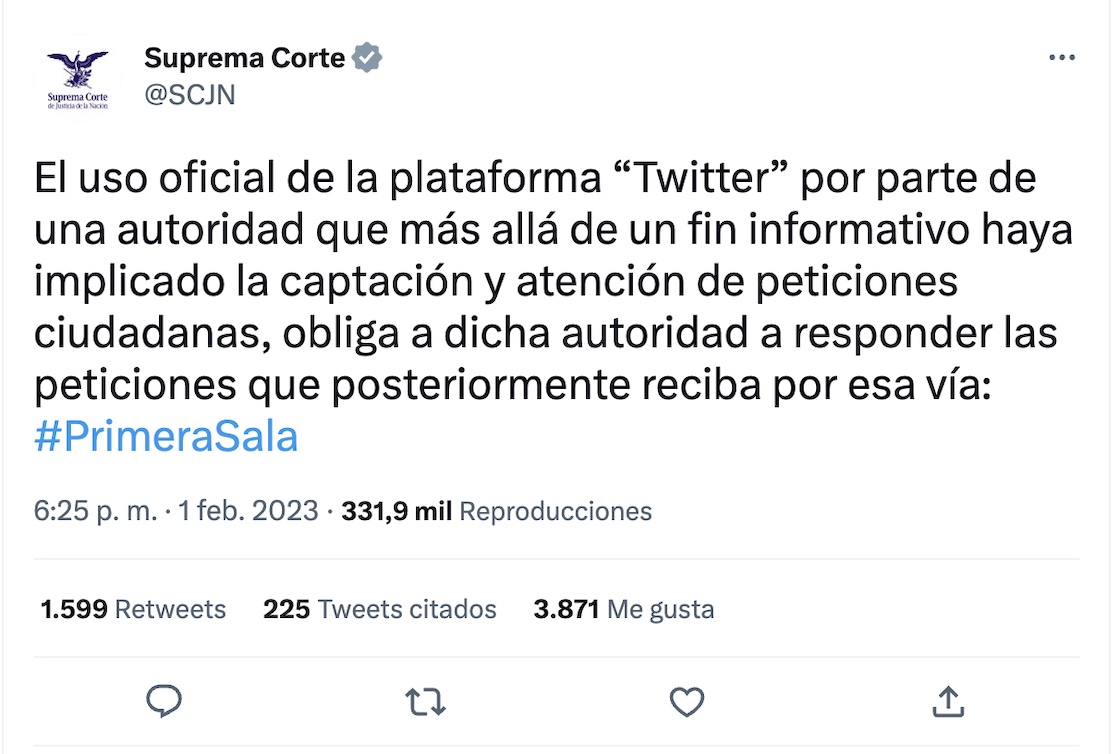Click the Suprema Corte display name
The width and height of the screenshot is (1120, 754).
[x=244, y=58]
